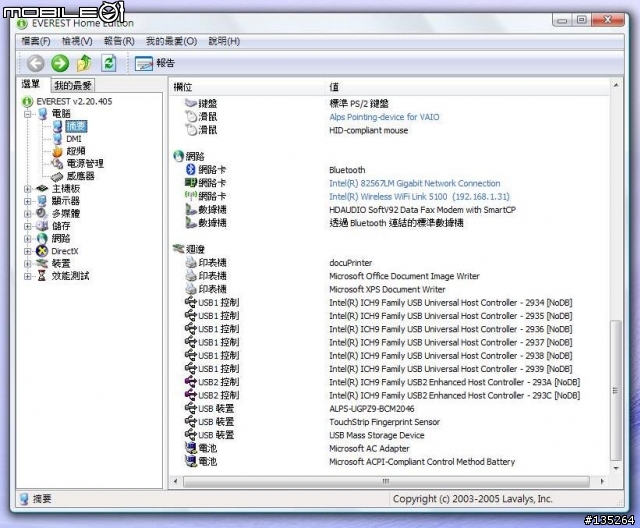Open the 報告(R) menu

click(119, 41)
